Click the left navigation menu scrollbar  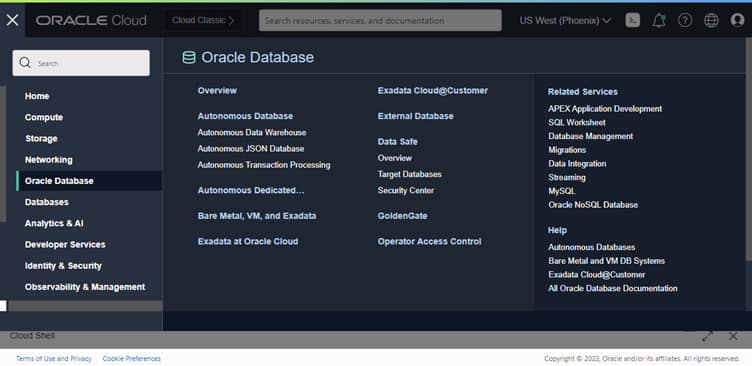[x=3, y=153]
